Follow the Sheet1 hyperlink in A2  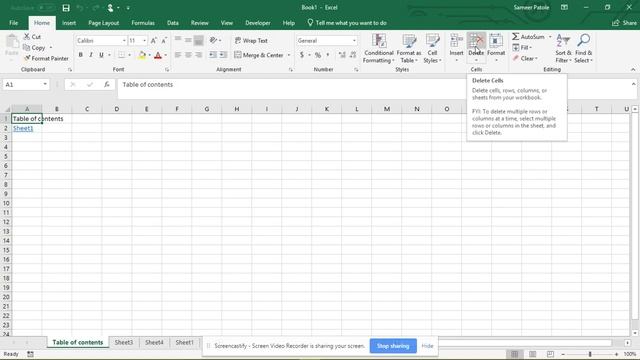coord(23,128)
